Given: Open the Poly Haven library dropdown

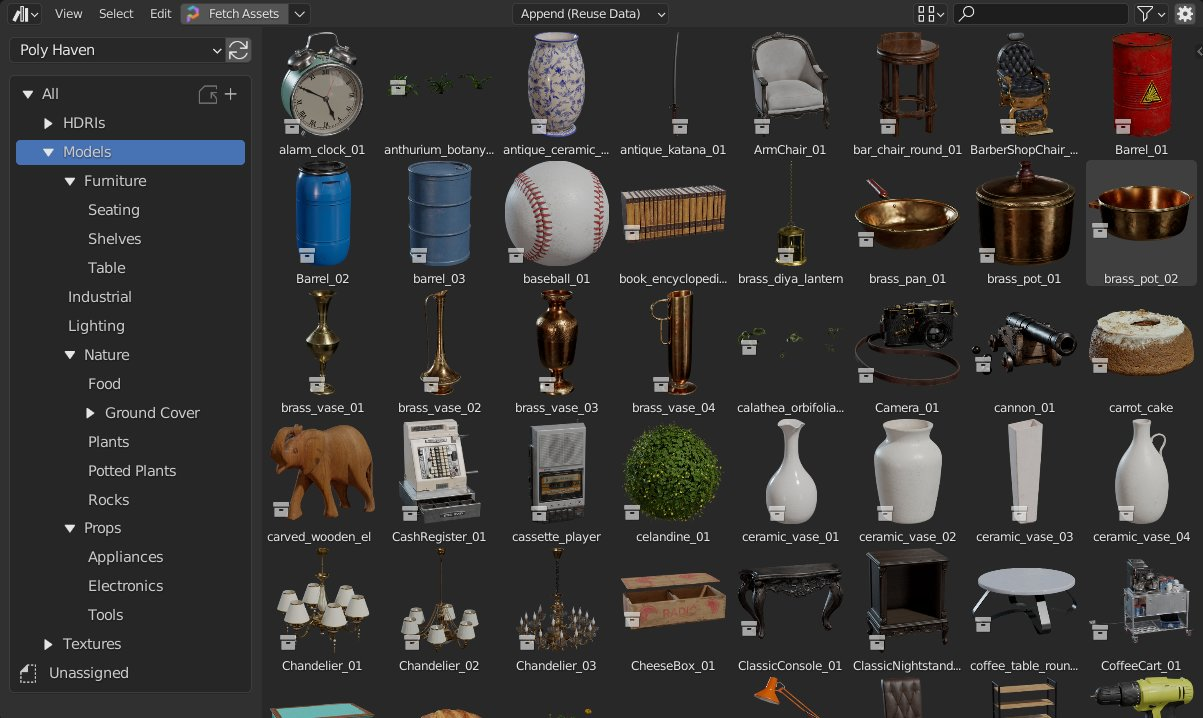Looking at the screenshot, I should pyautogui.click(x=118, y=50).
